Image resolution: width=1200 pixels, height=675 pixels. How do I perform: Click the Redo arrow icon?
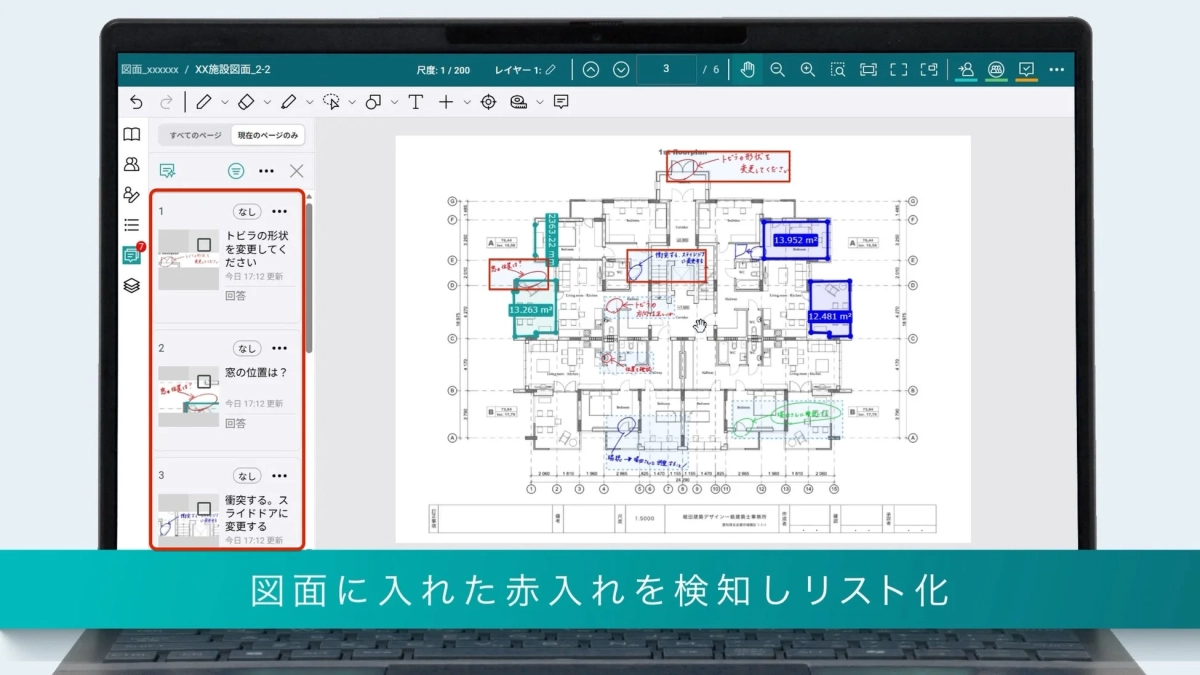tap(166, 102)
